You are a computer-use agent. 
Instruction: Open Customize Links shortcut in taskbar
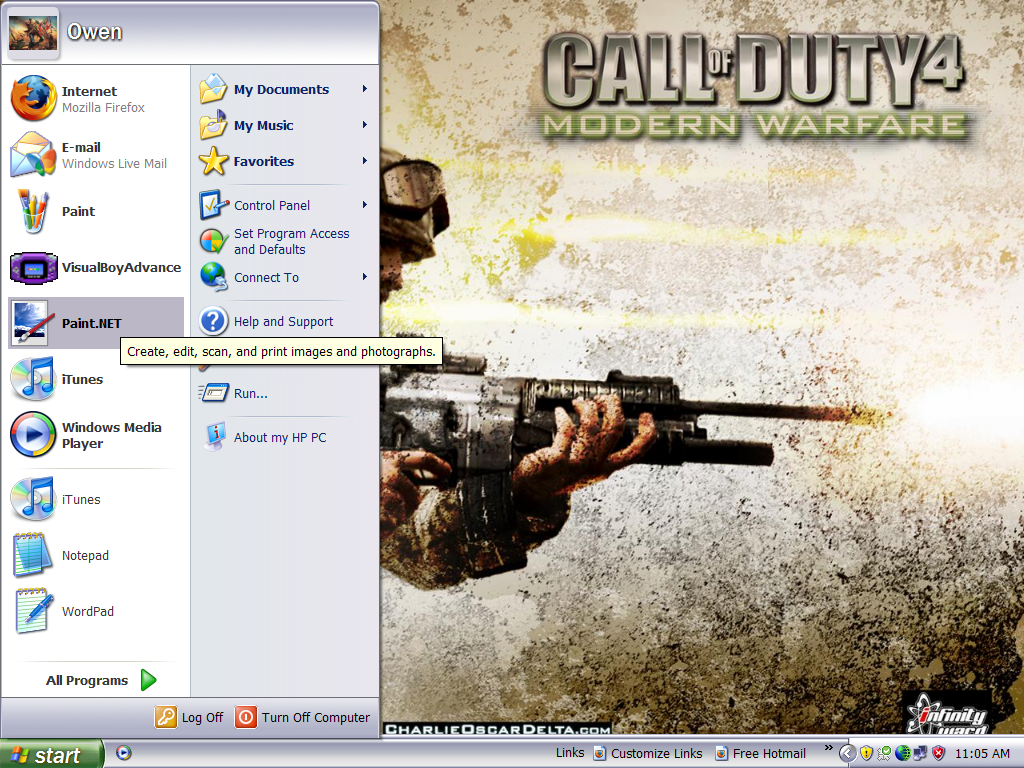coord(648,753)
